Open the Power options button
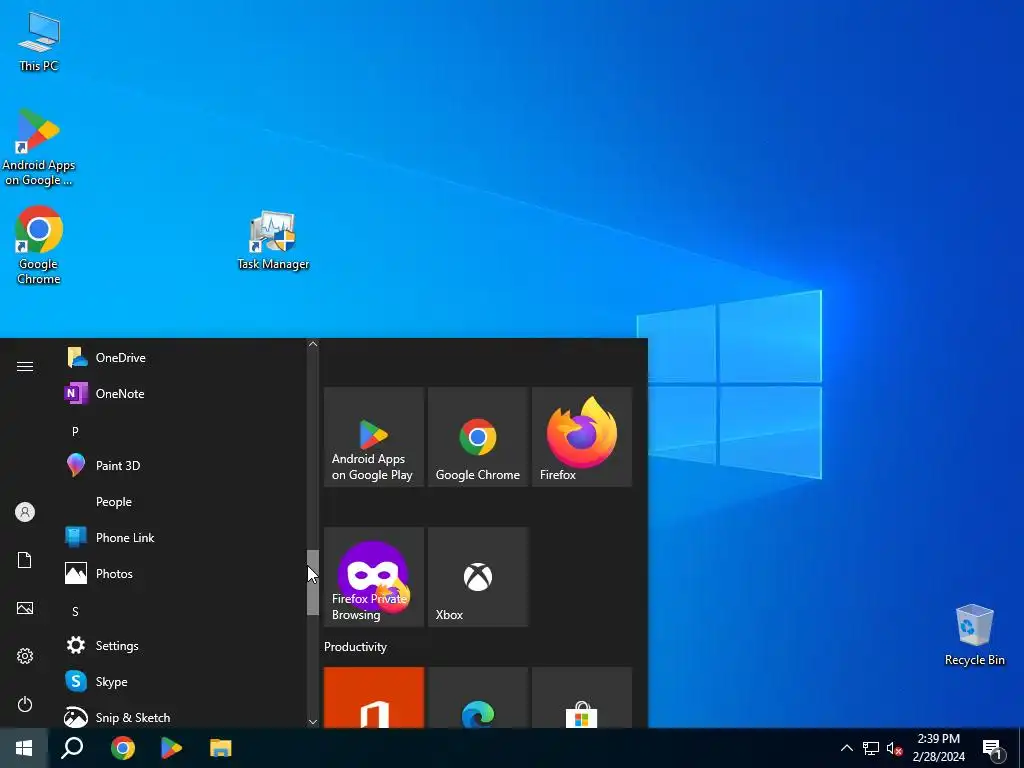The image size is (1024, 768). coord(25,704)
